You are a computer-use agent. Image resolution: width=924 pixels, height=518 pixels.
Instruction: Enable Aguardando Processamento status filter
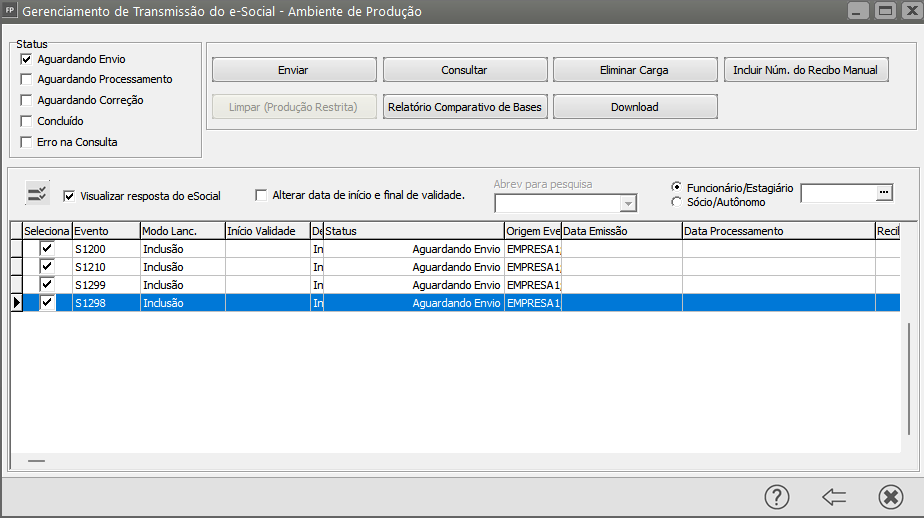[x=27, y=80]
